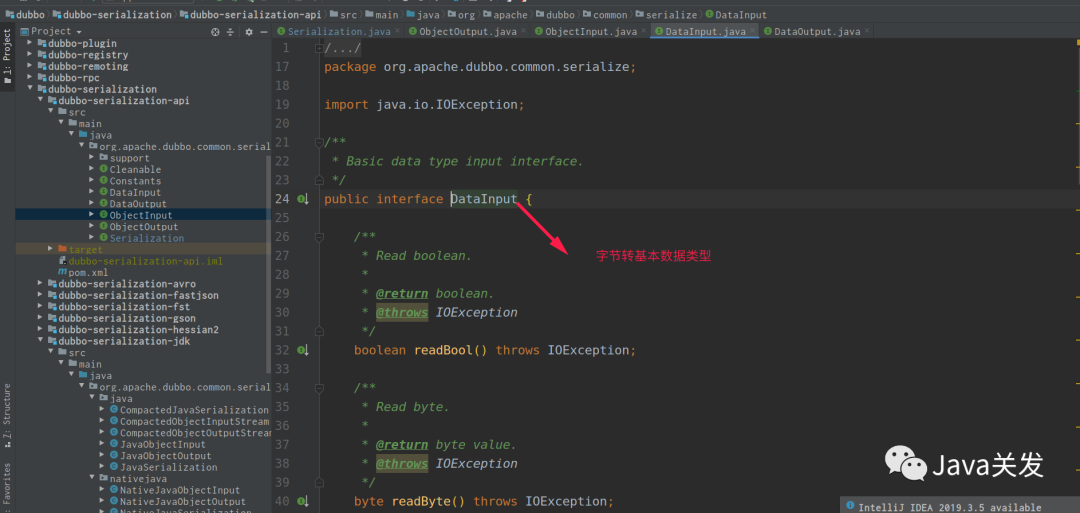Open the Z: Structure tool window button

[x=7, y=415]
